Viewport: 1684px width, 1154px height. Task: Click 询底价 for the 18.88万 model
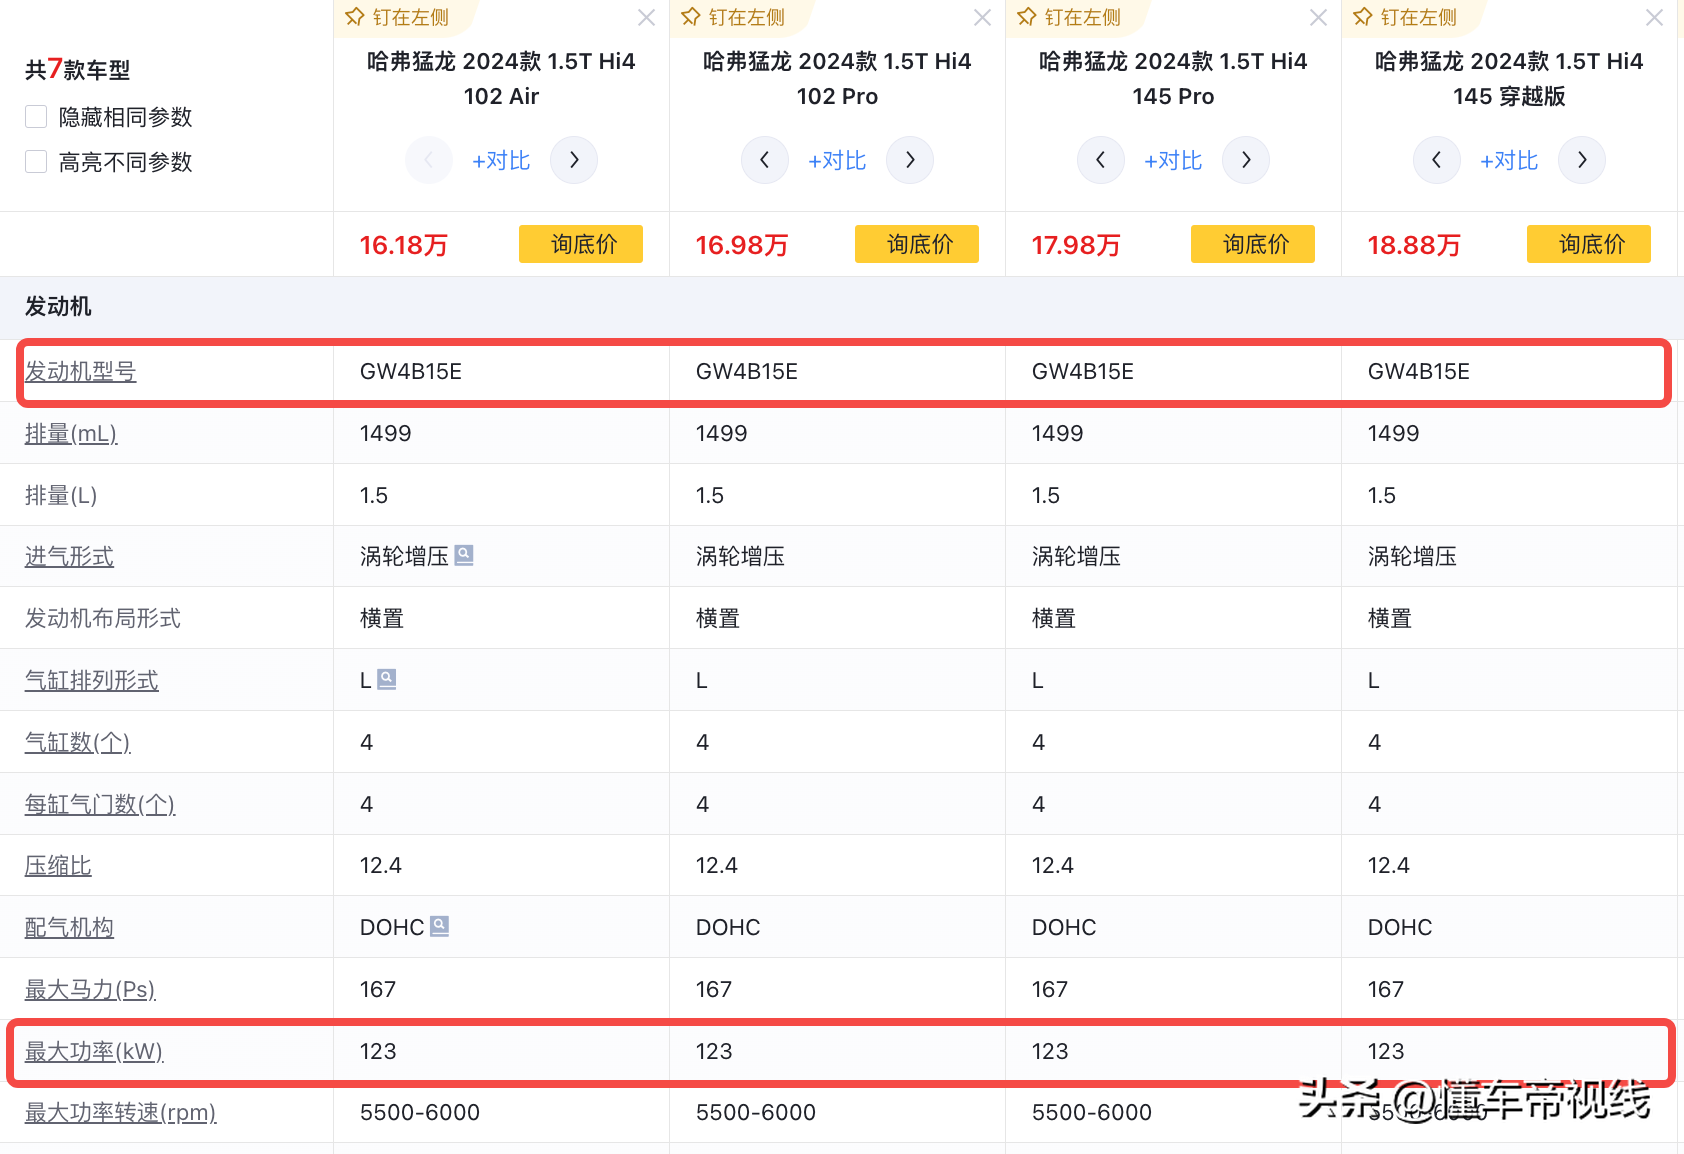(x=1589, y=244)
